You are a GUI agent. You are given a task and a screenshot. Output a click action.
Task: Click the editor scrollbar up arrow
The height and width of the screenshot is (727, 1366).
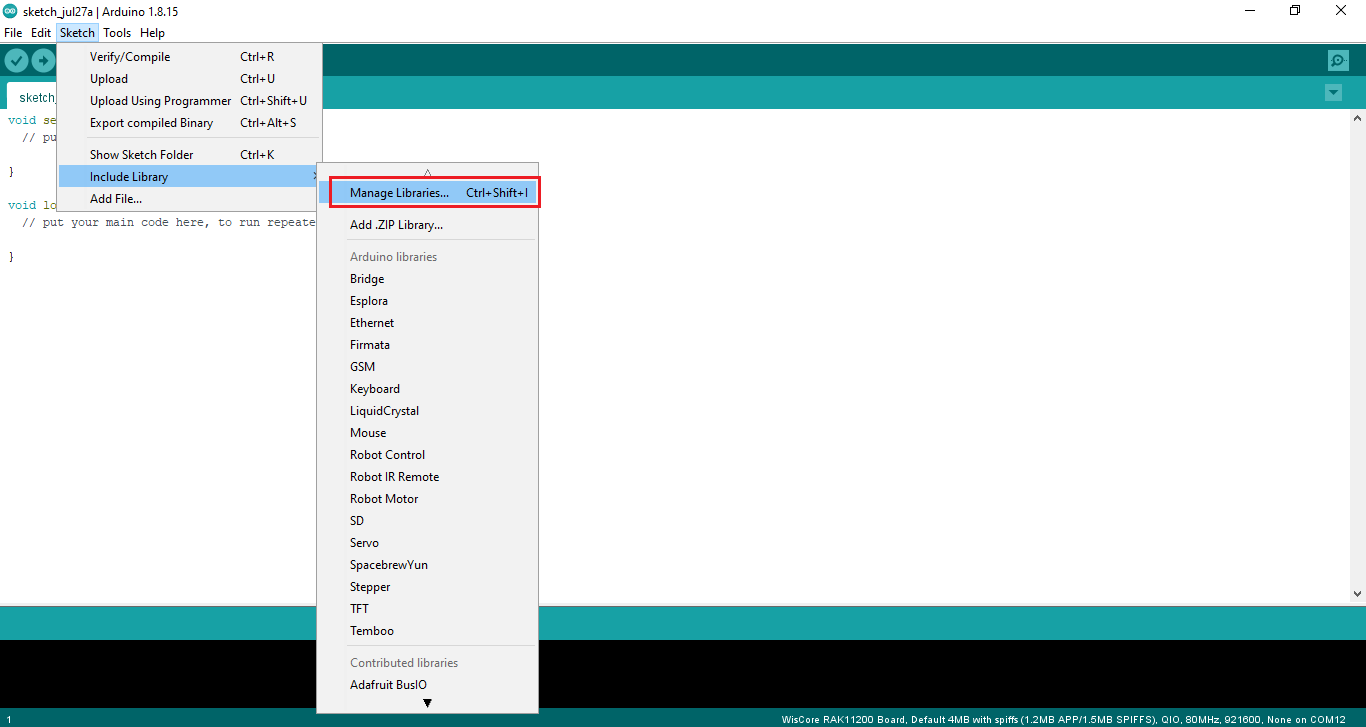(1357, 118)
